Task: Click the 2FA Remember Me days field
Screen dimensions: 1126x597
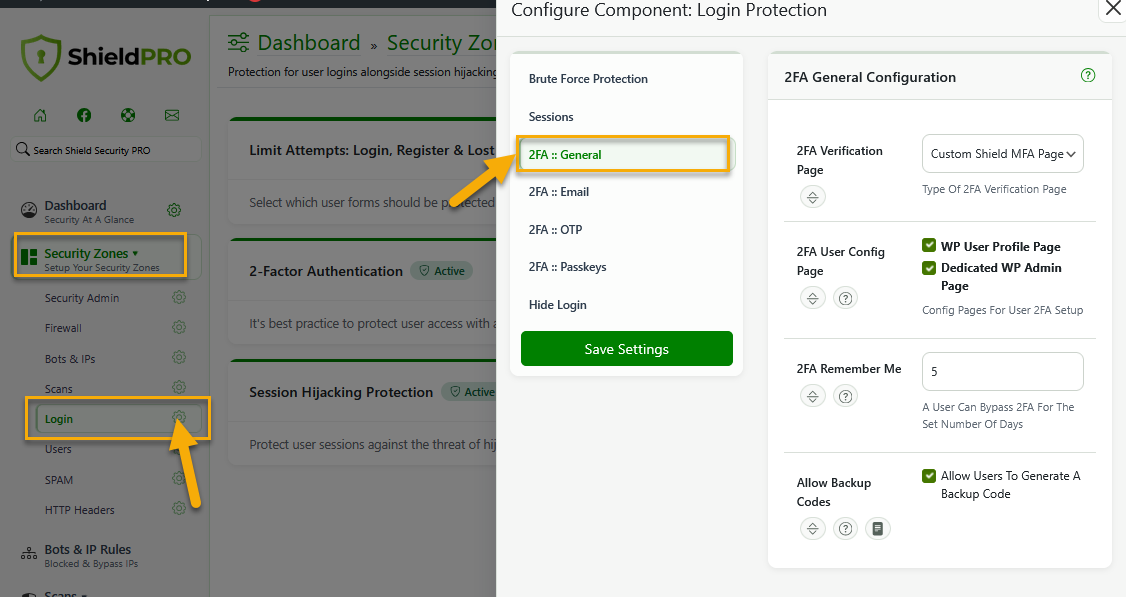Action: 1002,371
